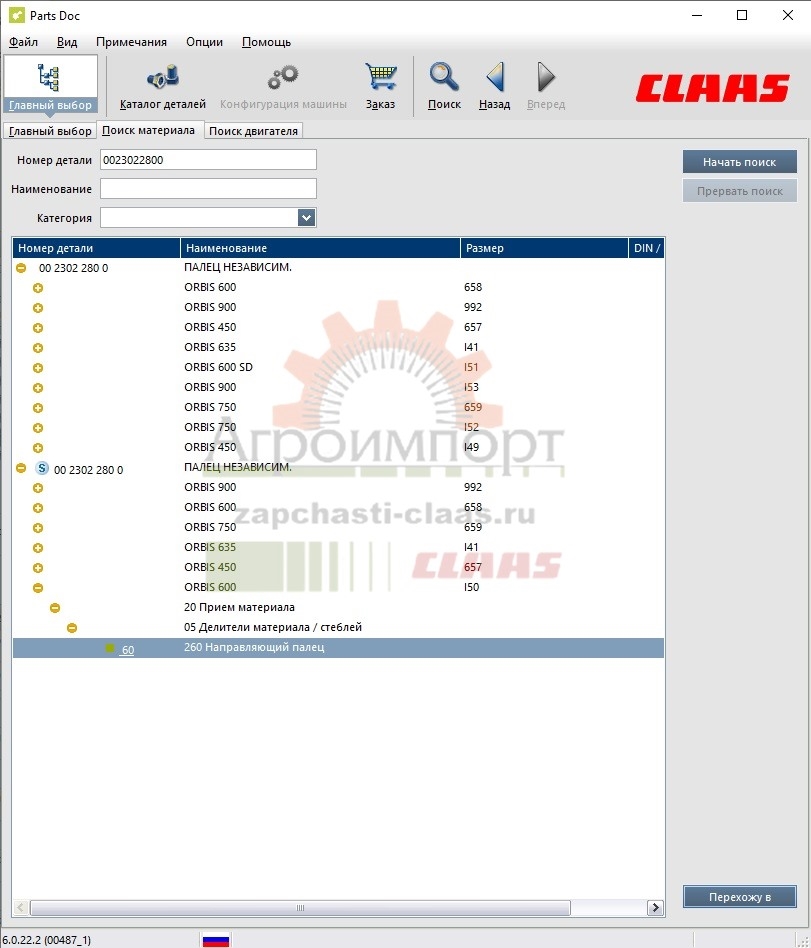Sort by the Размер column header

point(544,248)
